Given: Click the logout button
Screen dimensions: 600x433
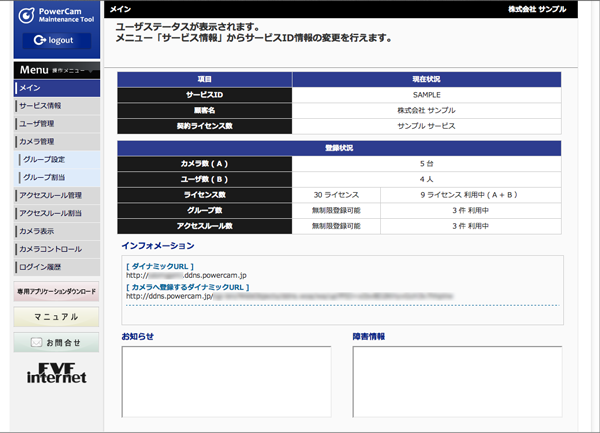Looking at the screenshot, I should [x=56, y=41].
